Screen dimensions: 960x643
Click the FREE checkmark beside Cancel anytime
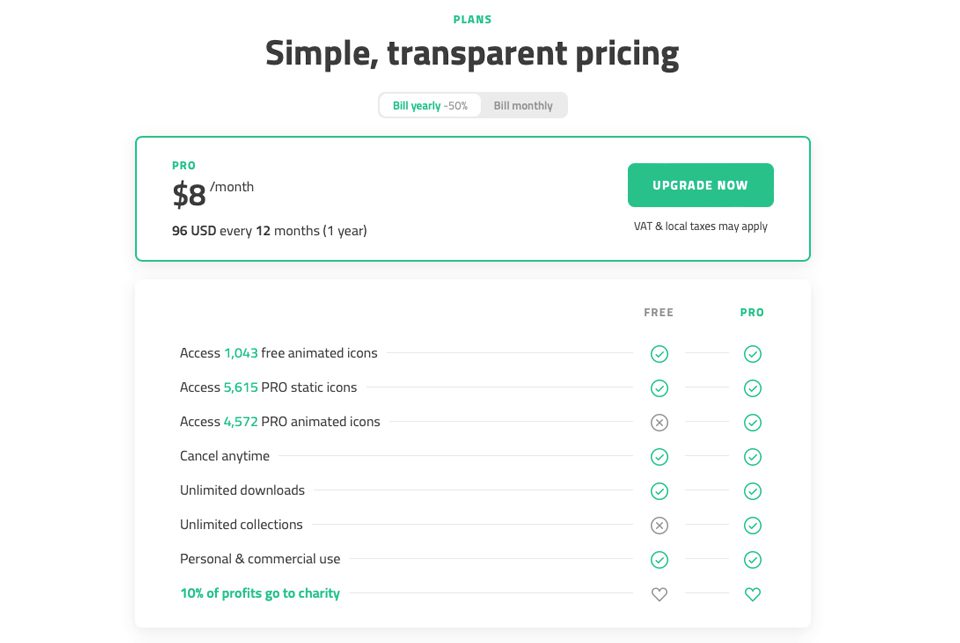(x=659, y=457)
